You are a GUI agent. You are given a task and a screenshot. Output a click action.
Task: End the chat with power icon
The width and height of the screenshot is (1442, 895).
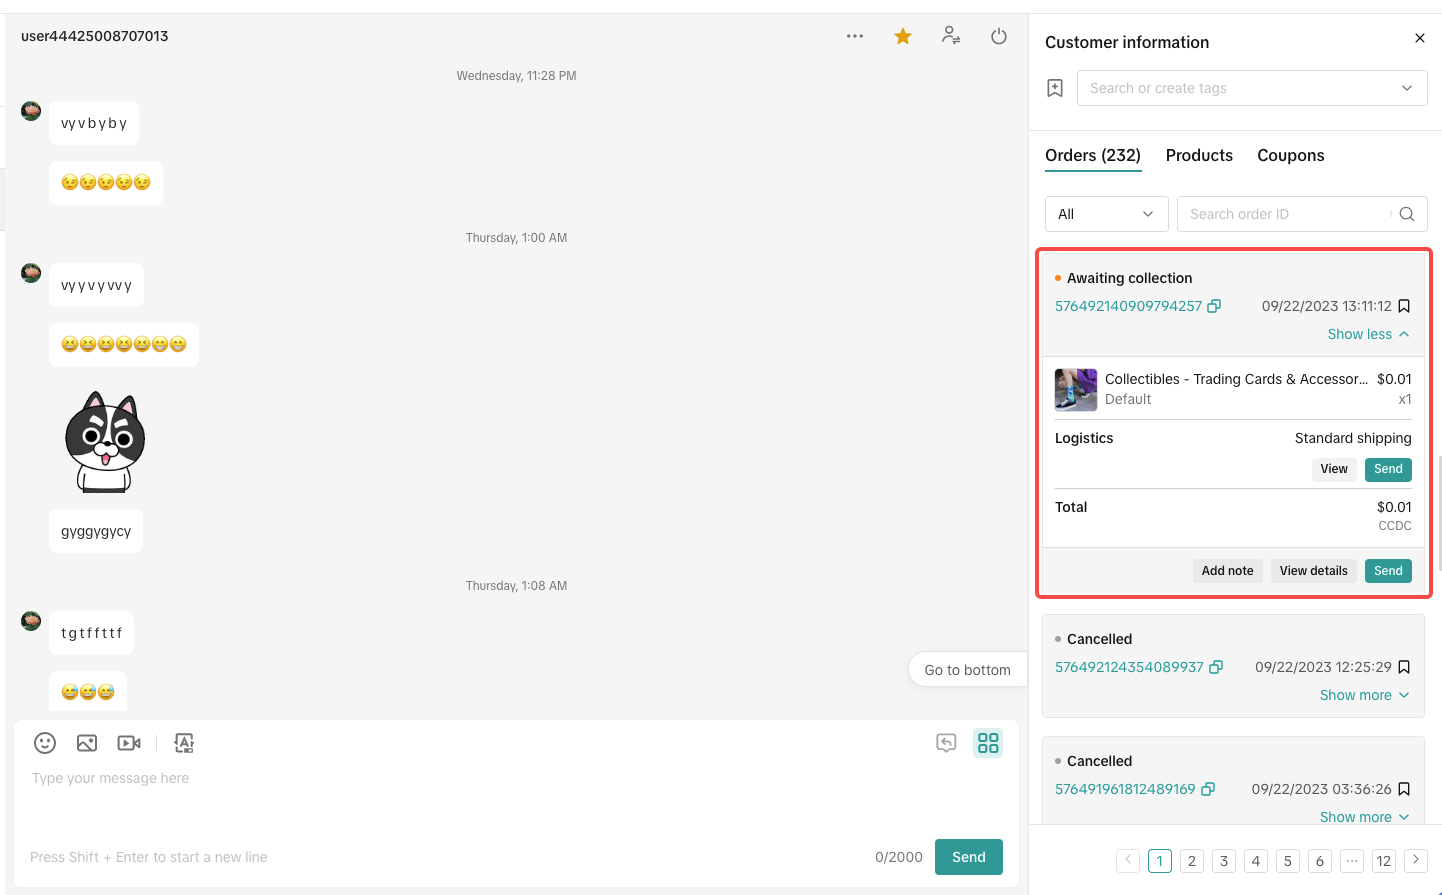999,37
